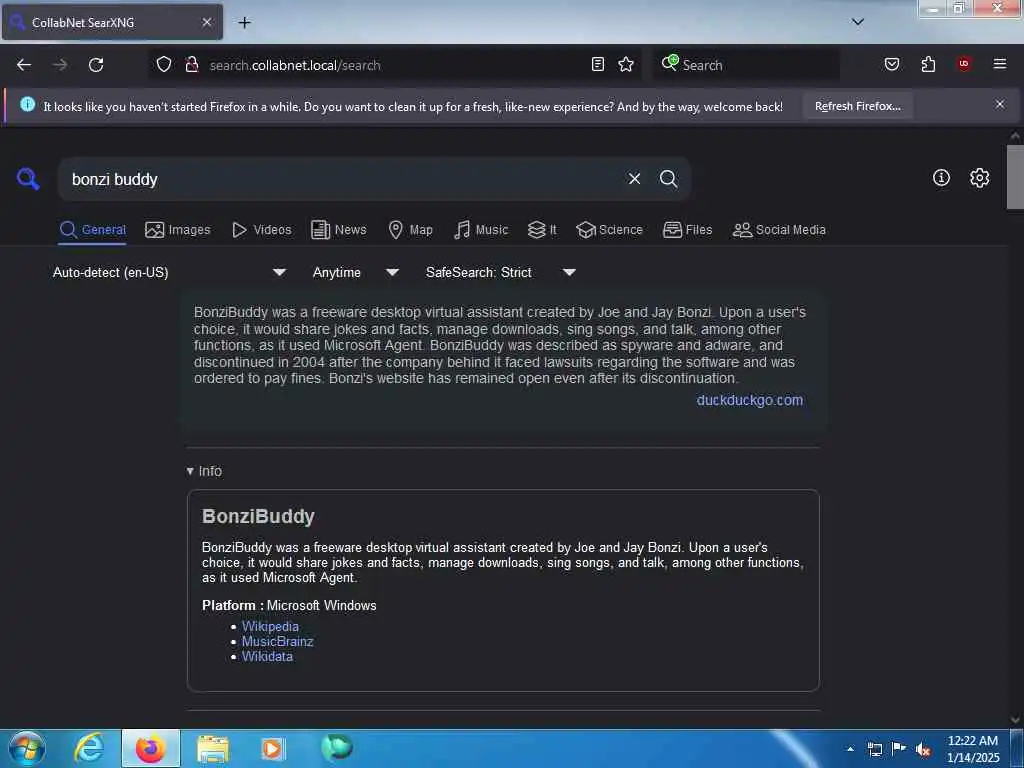The height and width of the screenshot is (768, 1024).
Task: Clear the bonzi buddy search query
Action: point(634,179)
